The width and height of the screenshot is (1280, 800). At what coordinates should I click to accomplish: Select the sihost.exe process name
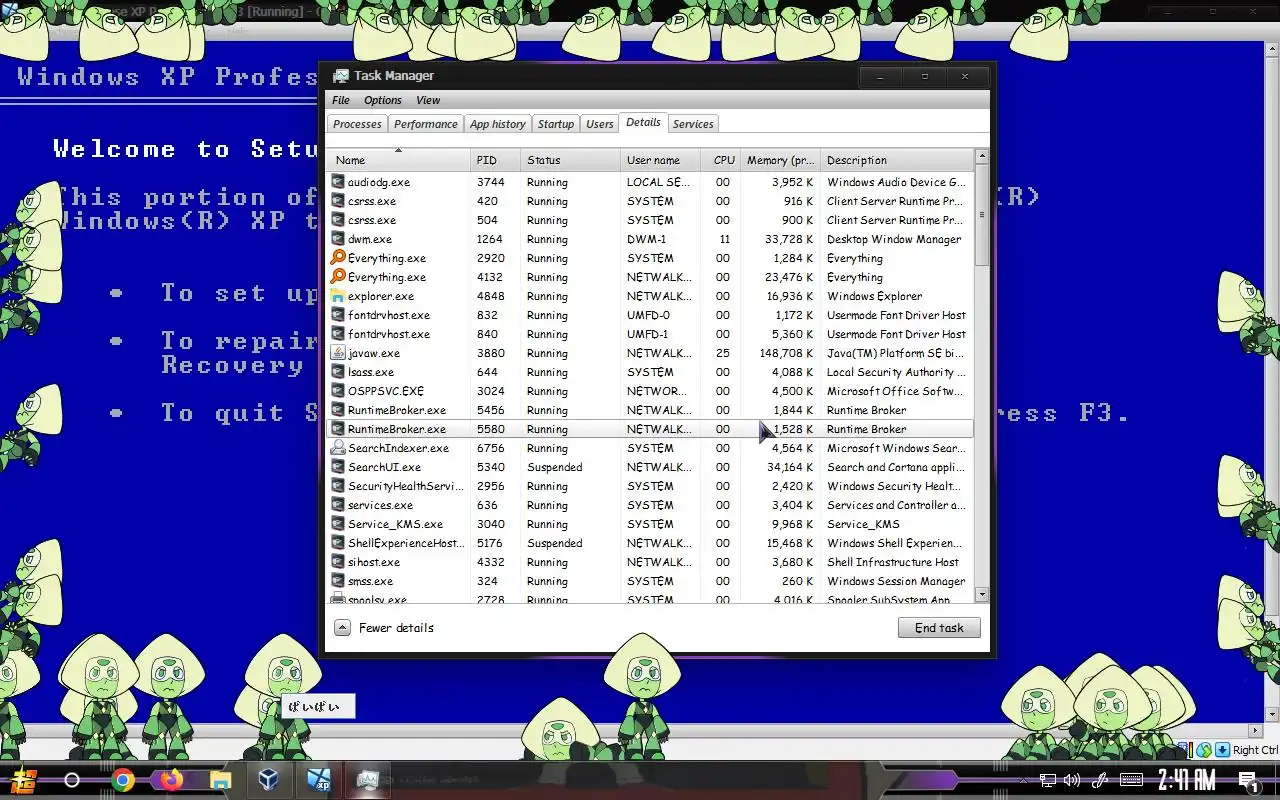[373, 562]
